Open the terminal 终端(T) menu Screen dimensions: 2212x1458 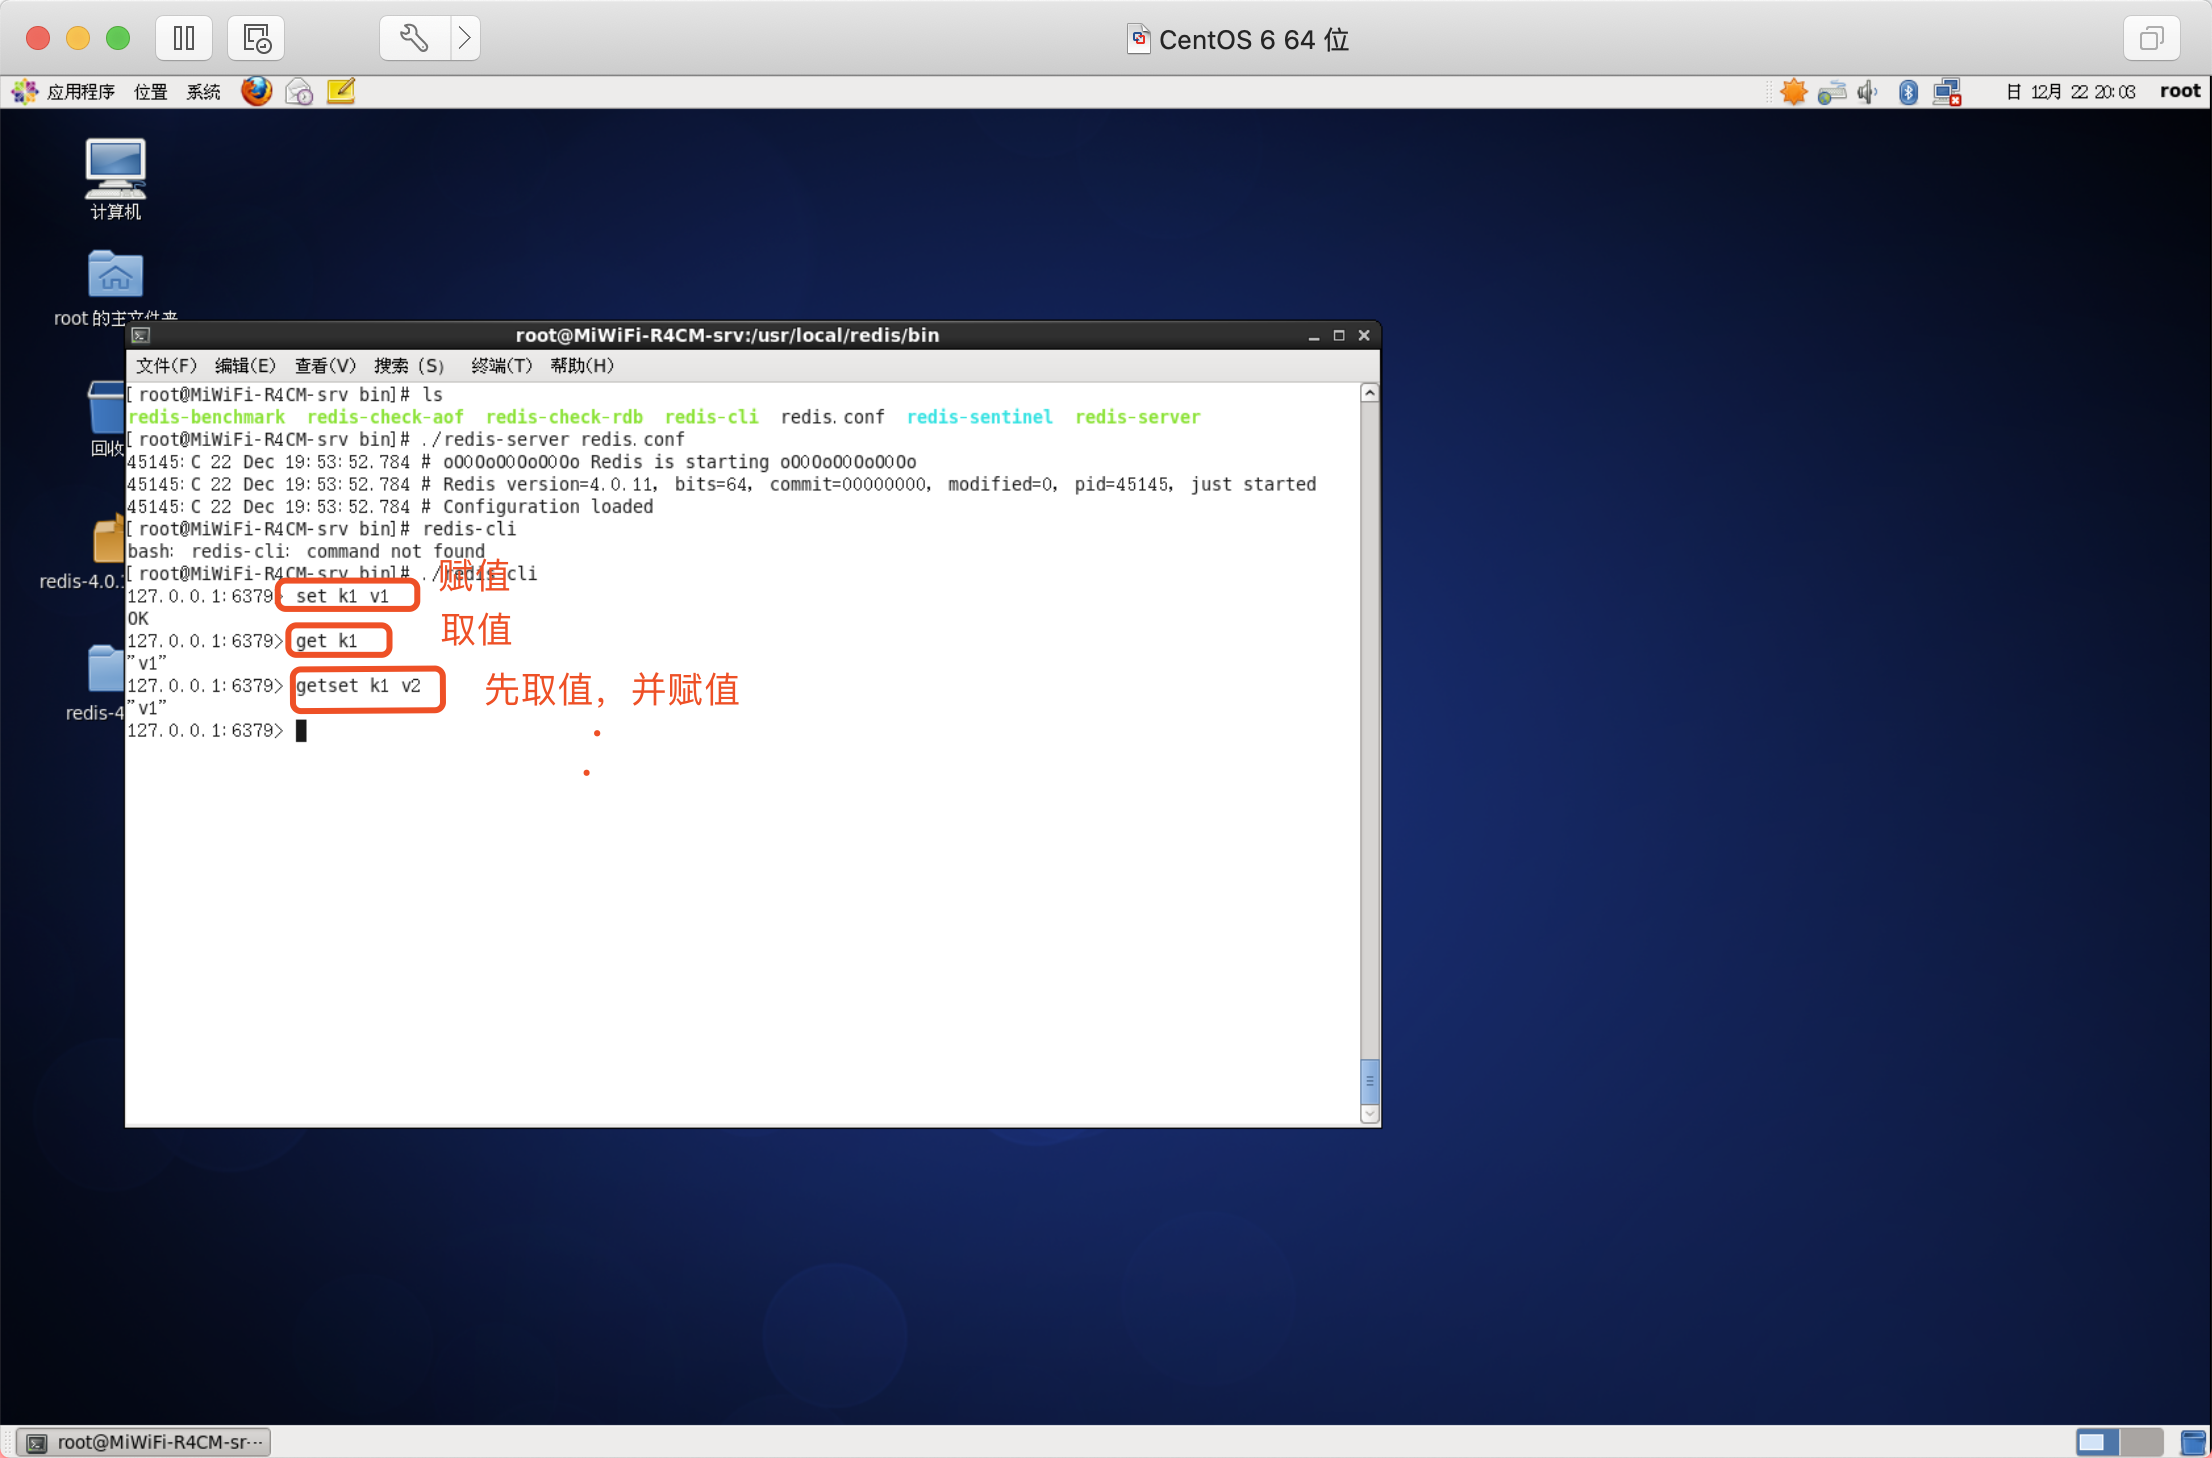coord(501,366)
